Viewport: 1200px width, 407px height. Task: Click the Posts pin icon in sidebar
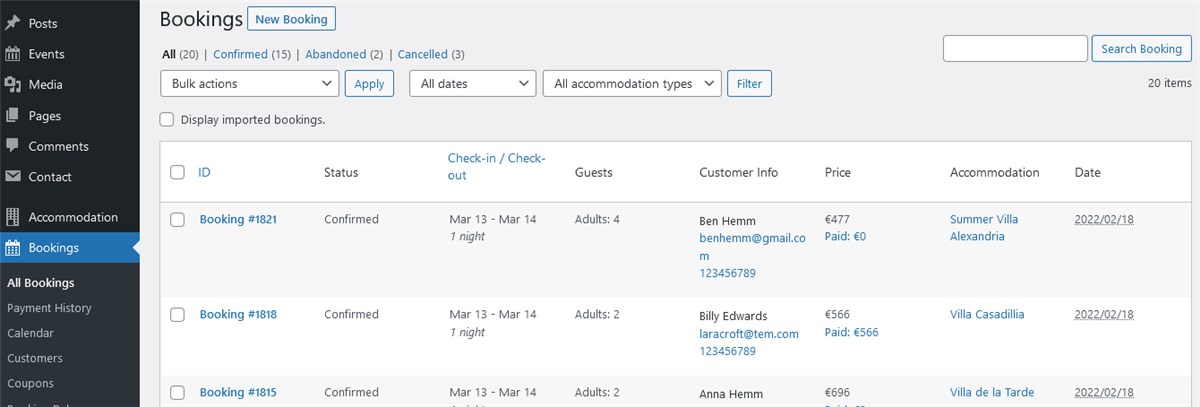click(13, 23)
